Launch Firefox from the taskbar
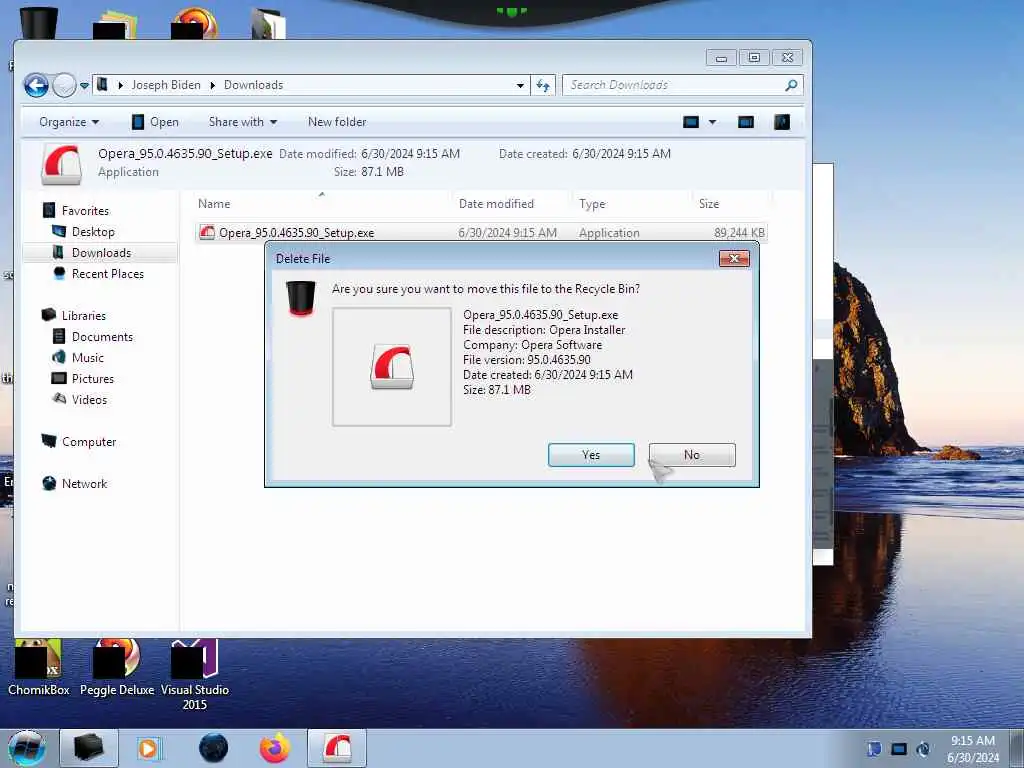This screenshot has width=1024, height=768. [275, 748]
